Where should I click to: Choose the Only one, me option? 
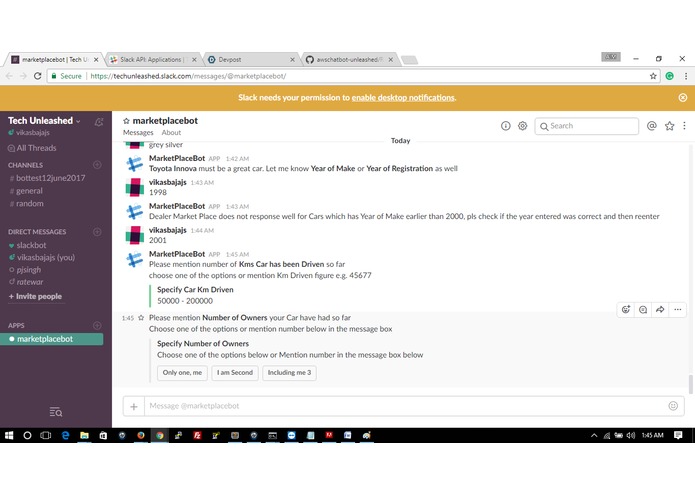(182, 373)
